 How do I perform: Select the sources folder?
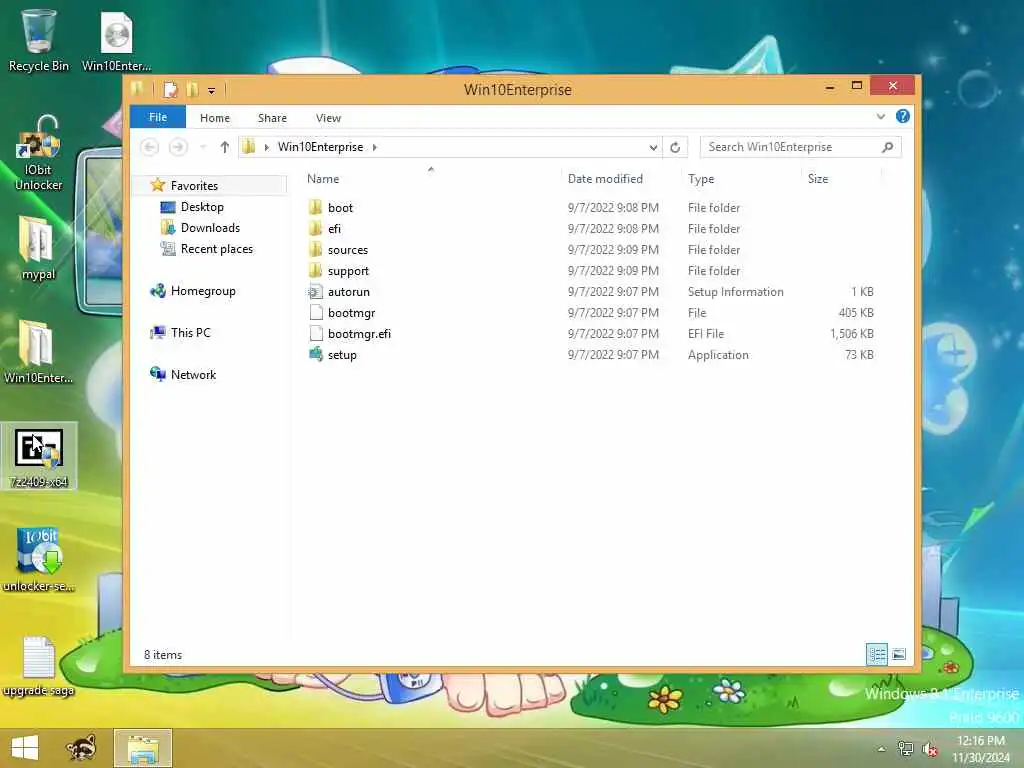point(591,249)
